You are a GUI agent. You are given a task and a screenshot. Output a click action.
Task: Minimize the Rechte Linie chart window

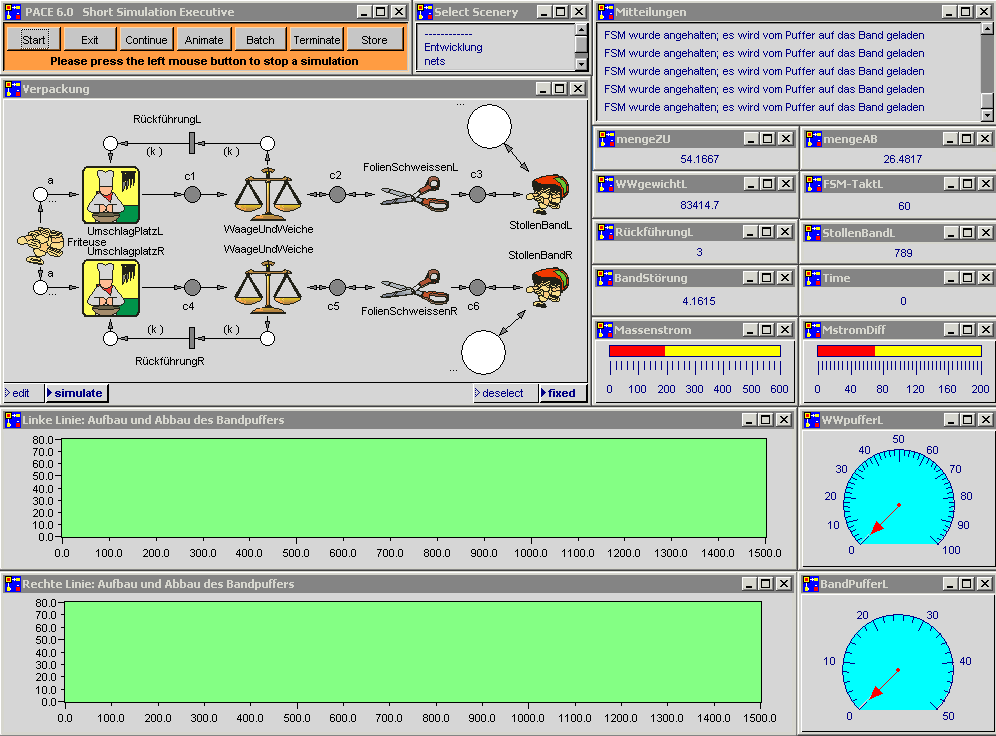click(749, 584)
